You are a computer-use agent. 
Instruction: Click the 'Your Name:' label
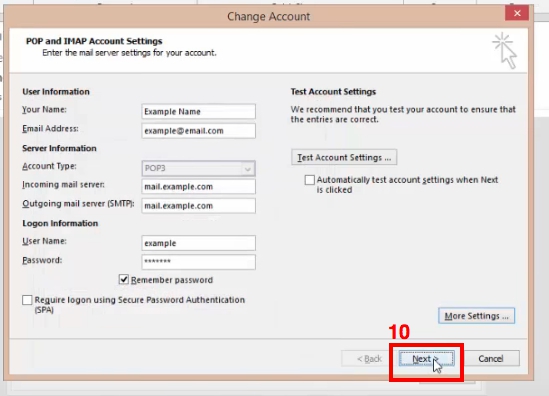coord(44,110)
